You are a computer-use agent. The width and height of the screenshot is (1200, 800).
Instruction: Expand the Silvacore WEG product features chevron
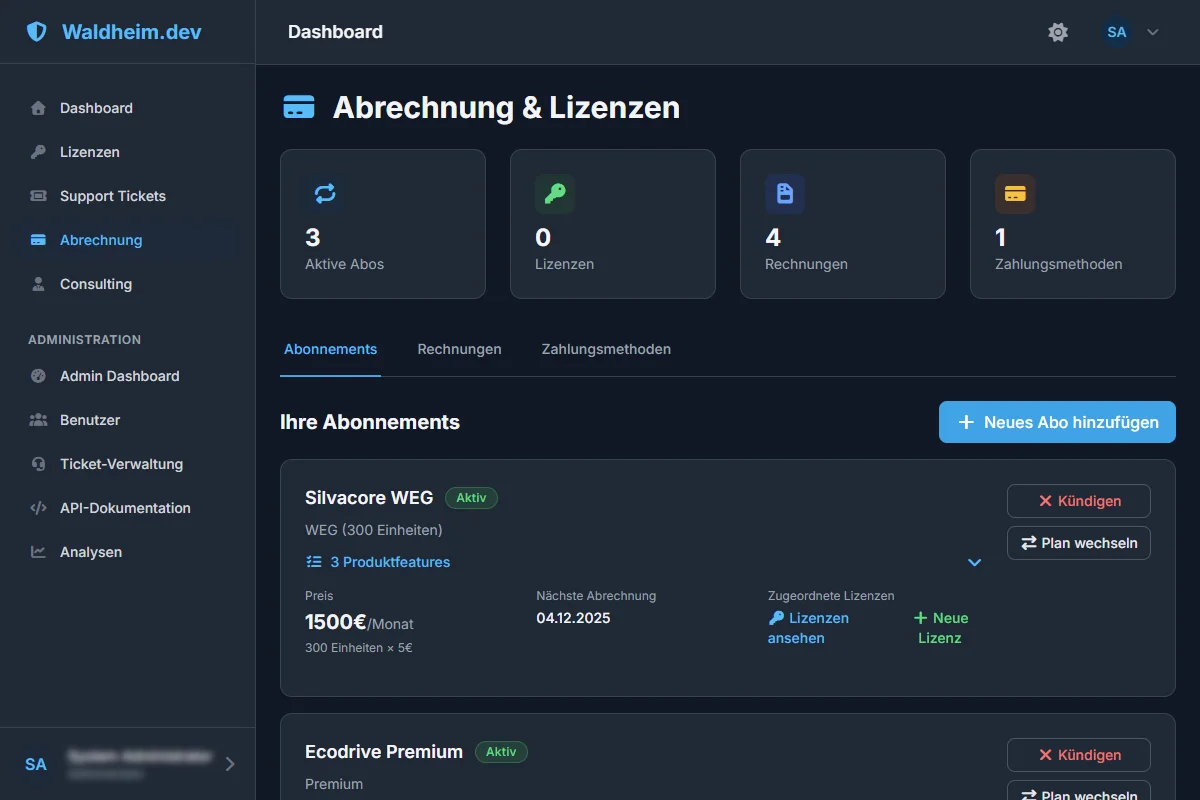[x=974, y=563]
